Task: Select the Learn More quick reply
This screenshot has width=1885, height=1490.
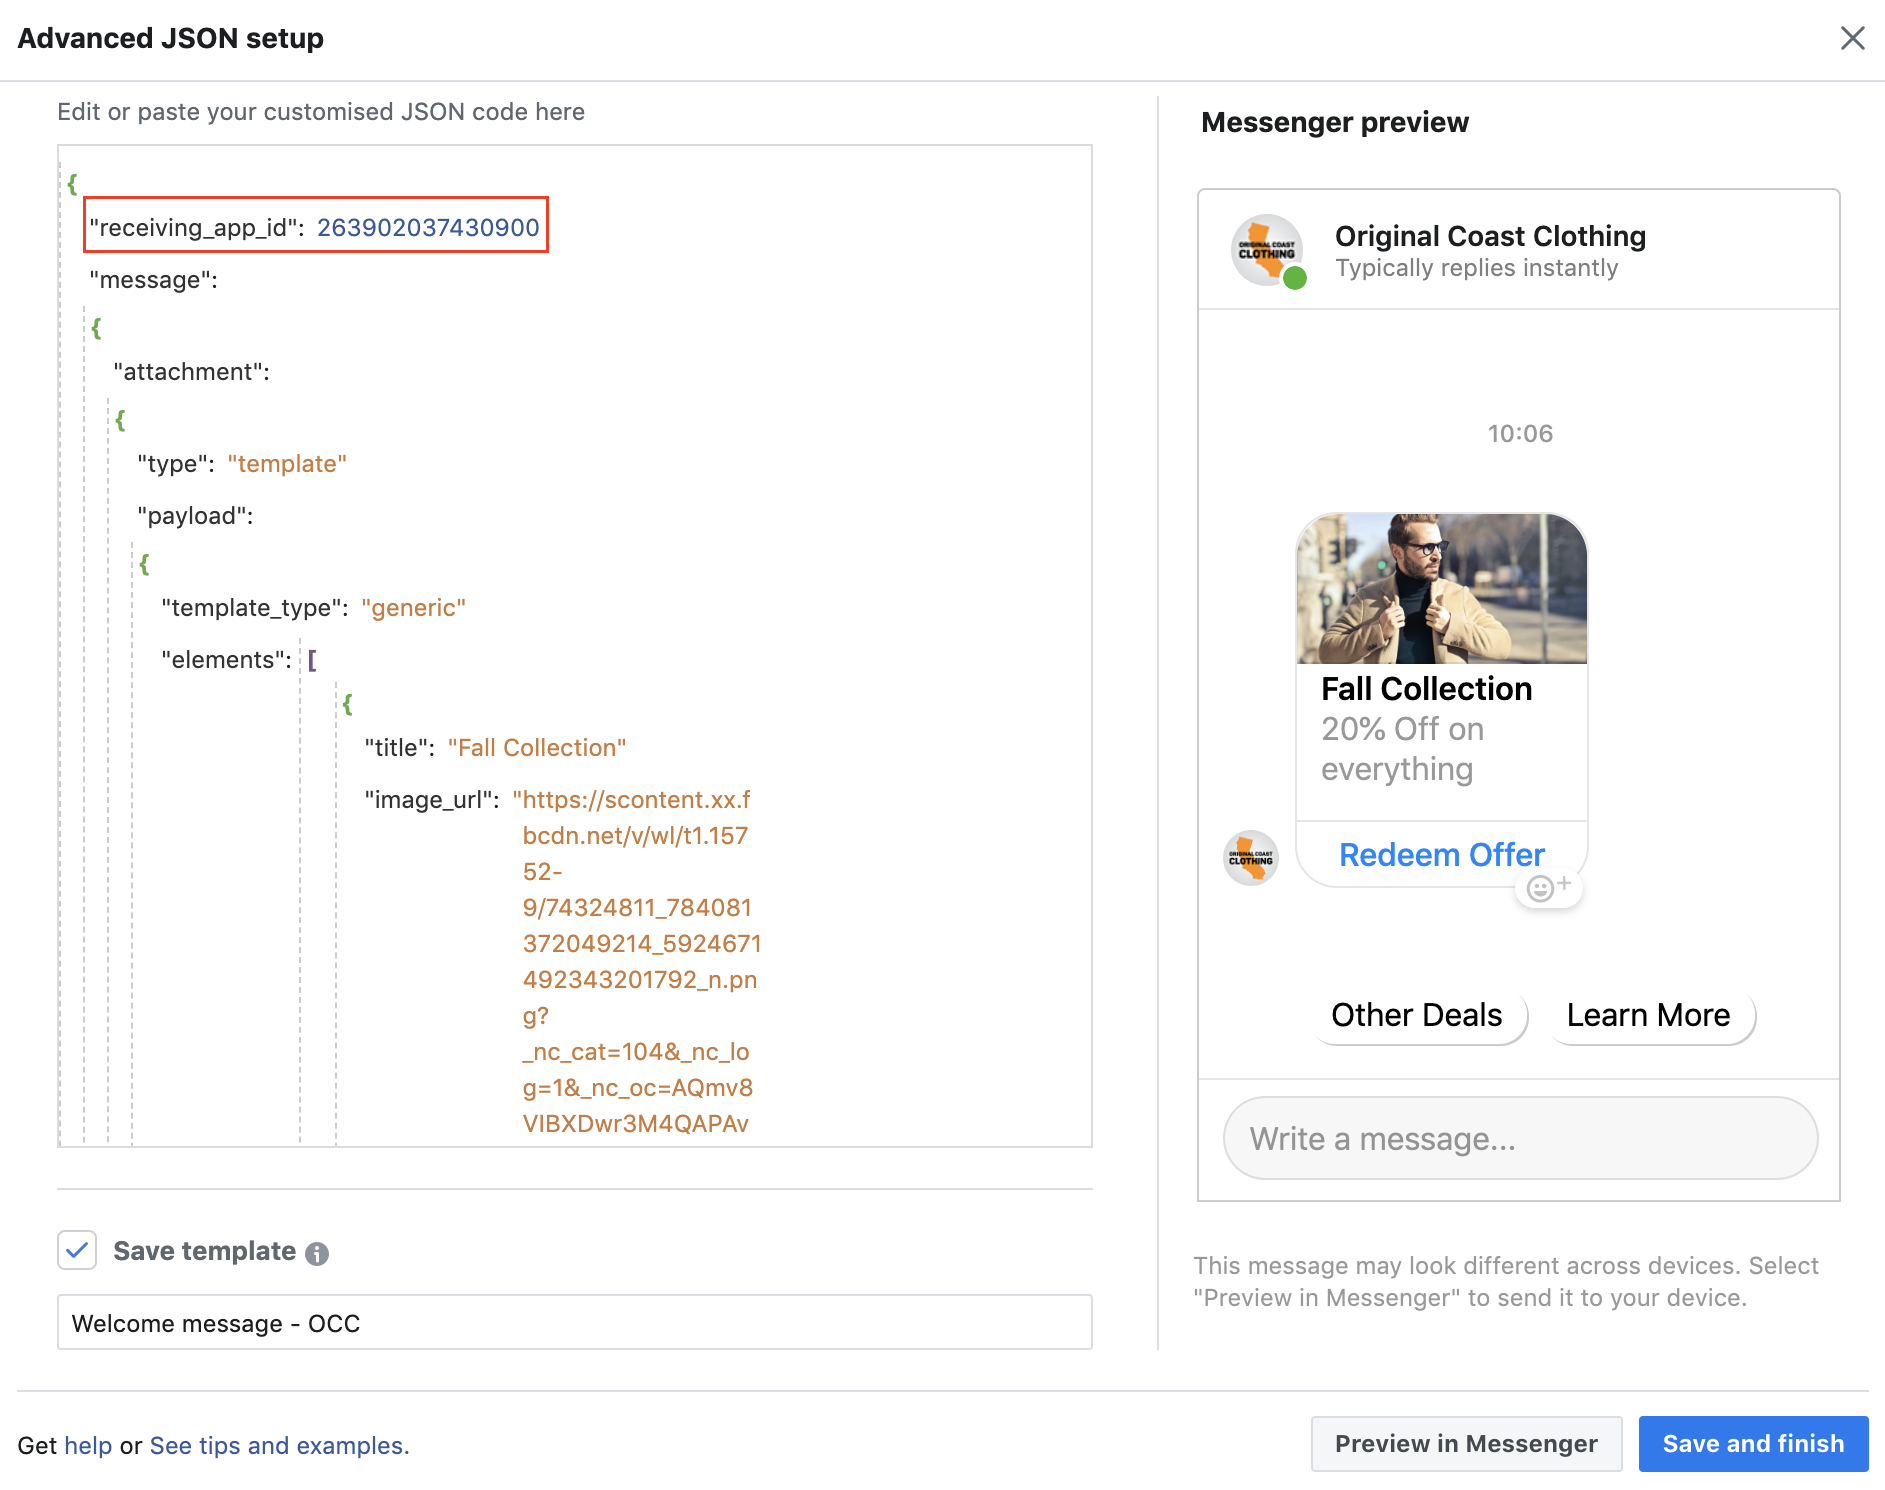Action: tap(1648, 1016)
